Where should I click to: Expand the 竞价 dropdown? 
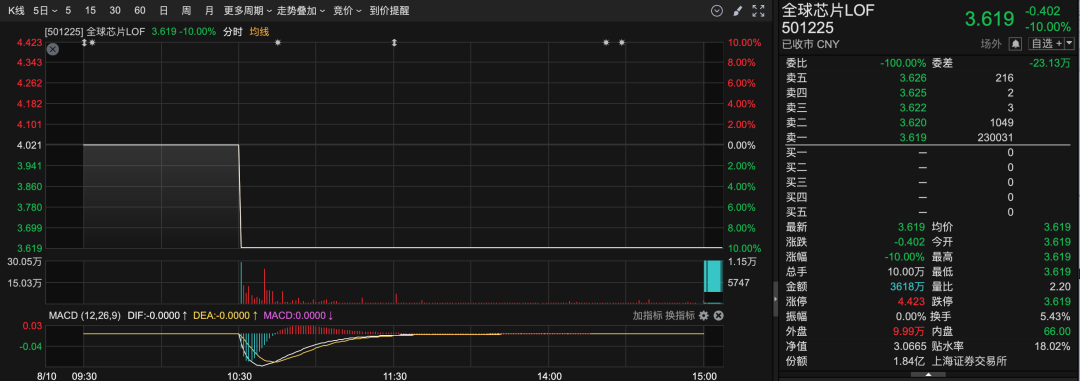[348, 10]
